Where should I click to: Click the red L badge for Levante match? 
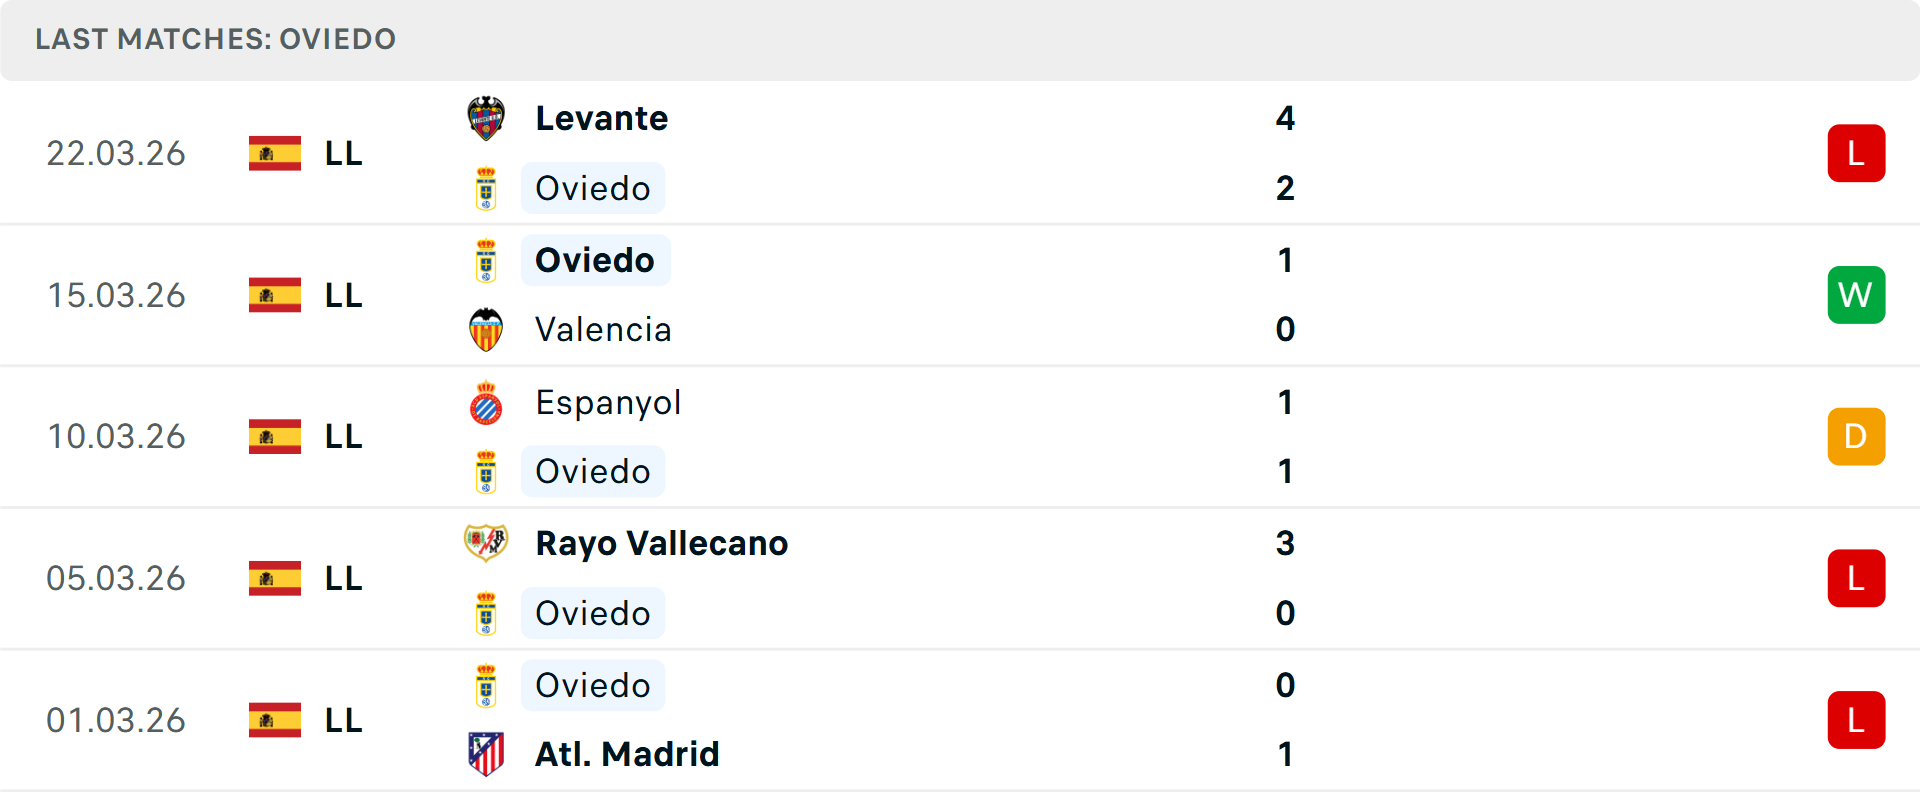[x=1856, y=153]
